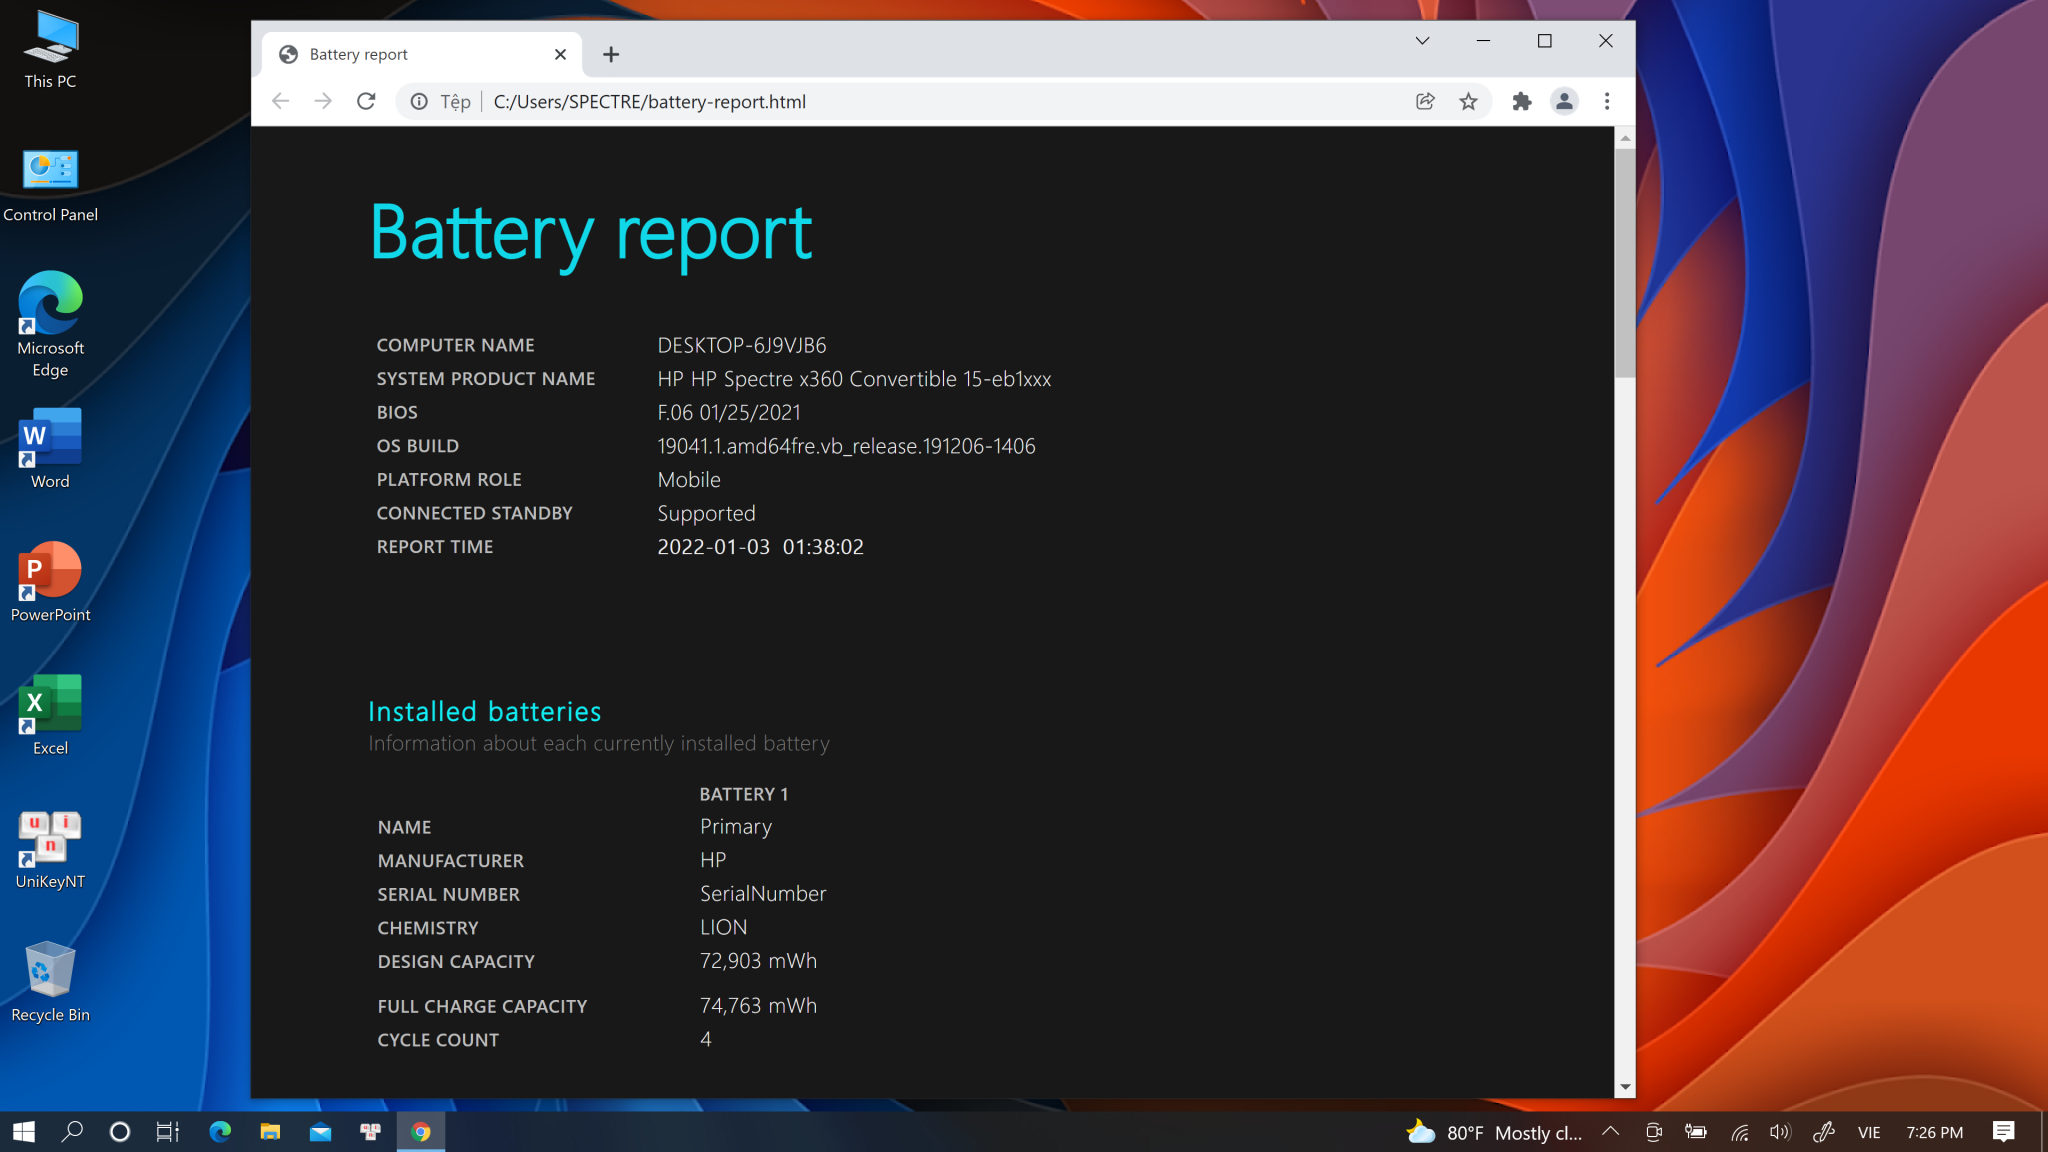The height and width of the screenshot is (1152, 2048).
Task: Click the scrollbar down arrow
Action: coord(1625,1087)
